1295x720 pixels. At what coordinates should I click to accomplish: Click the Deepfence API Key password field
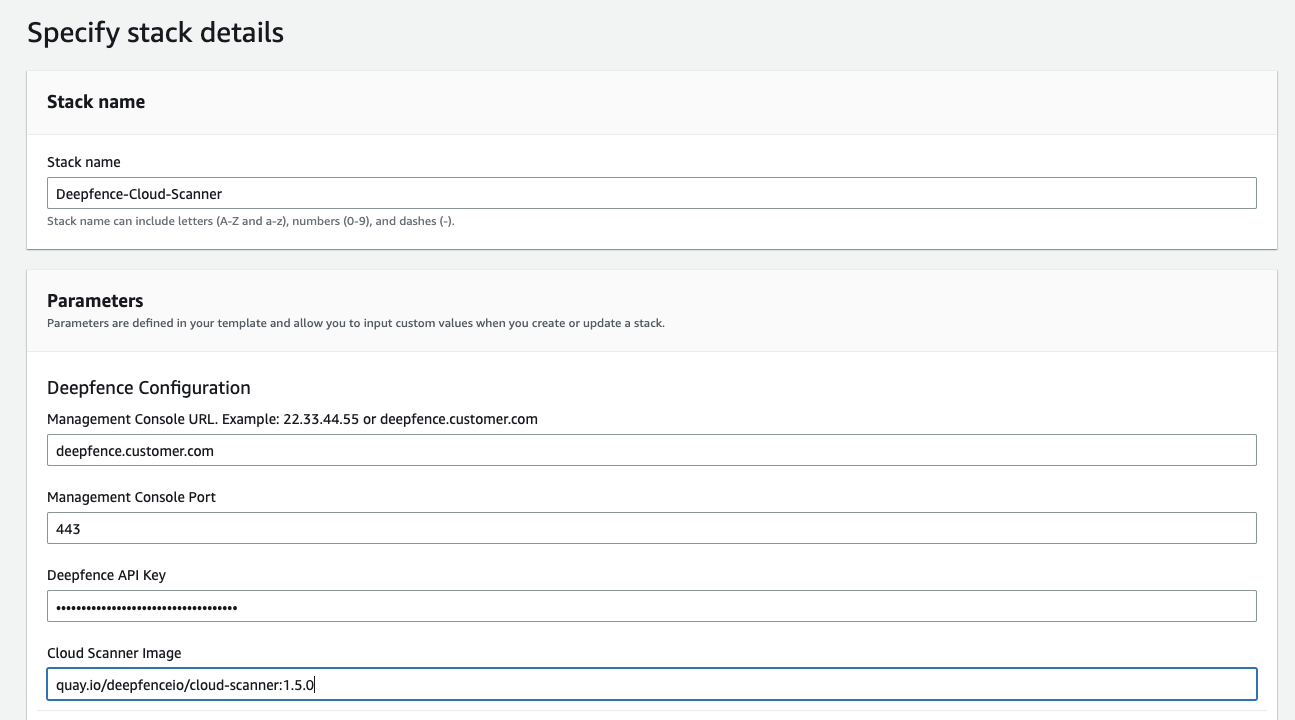(x=651, y=606)
